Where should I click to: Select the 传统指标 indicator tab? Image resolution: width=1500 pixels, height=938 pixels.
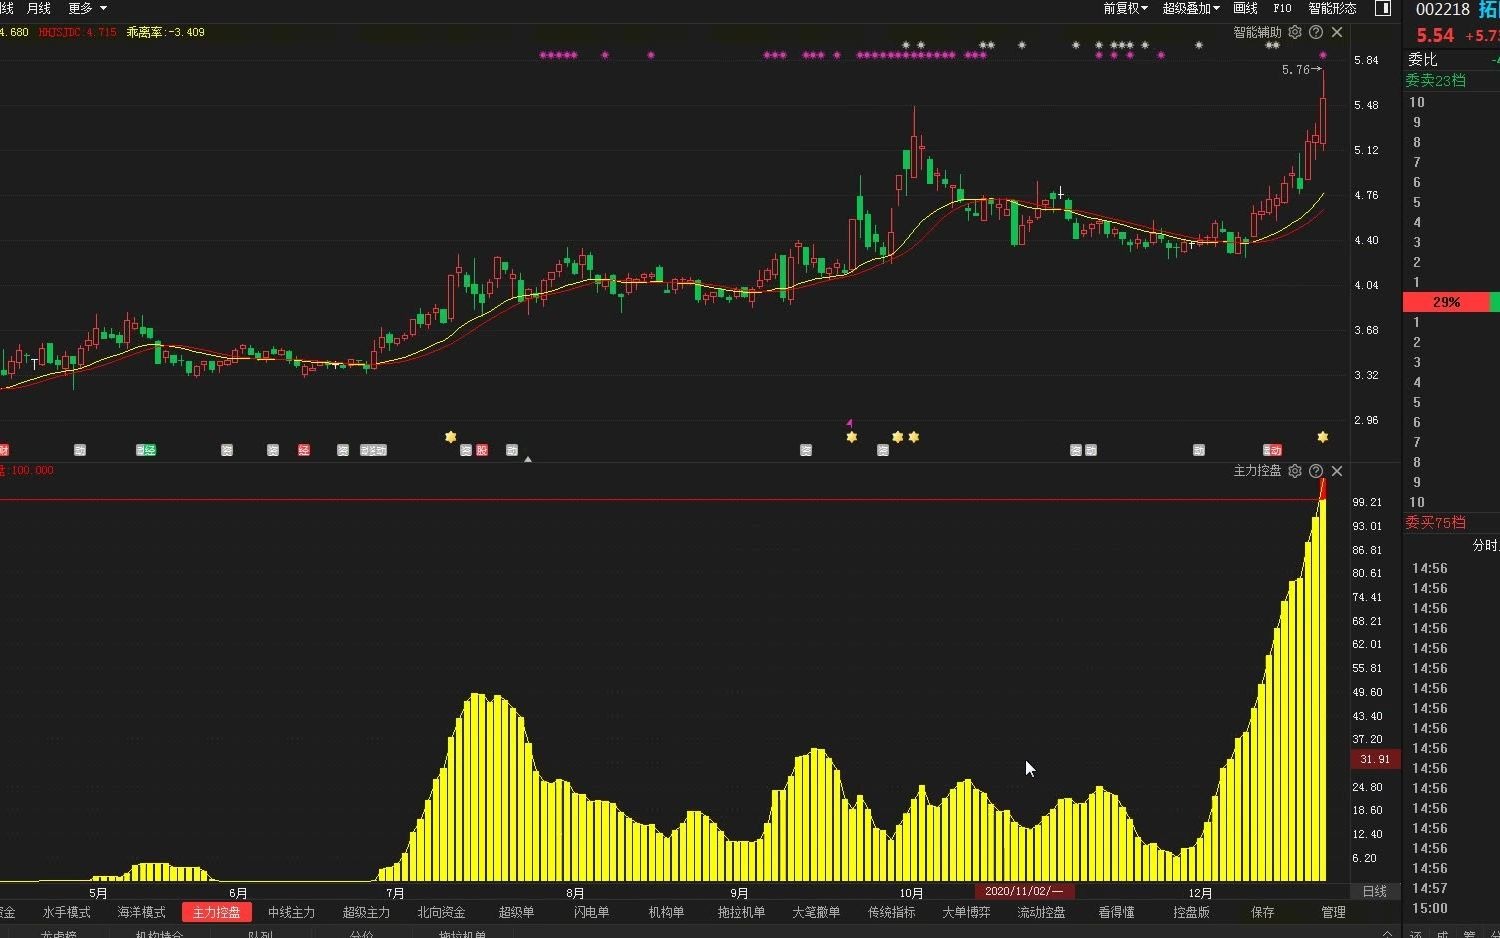click(892, 912)
